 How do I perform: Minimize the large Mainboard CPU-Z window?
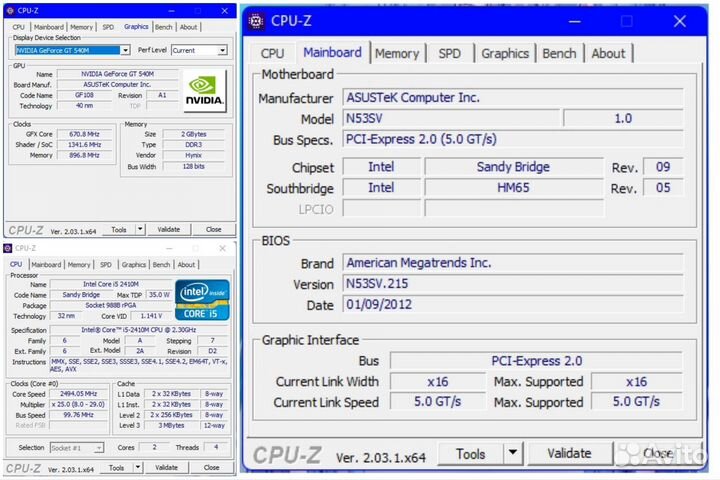[x=574, y=21]
